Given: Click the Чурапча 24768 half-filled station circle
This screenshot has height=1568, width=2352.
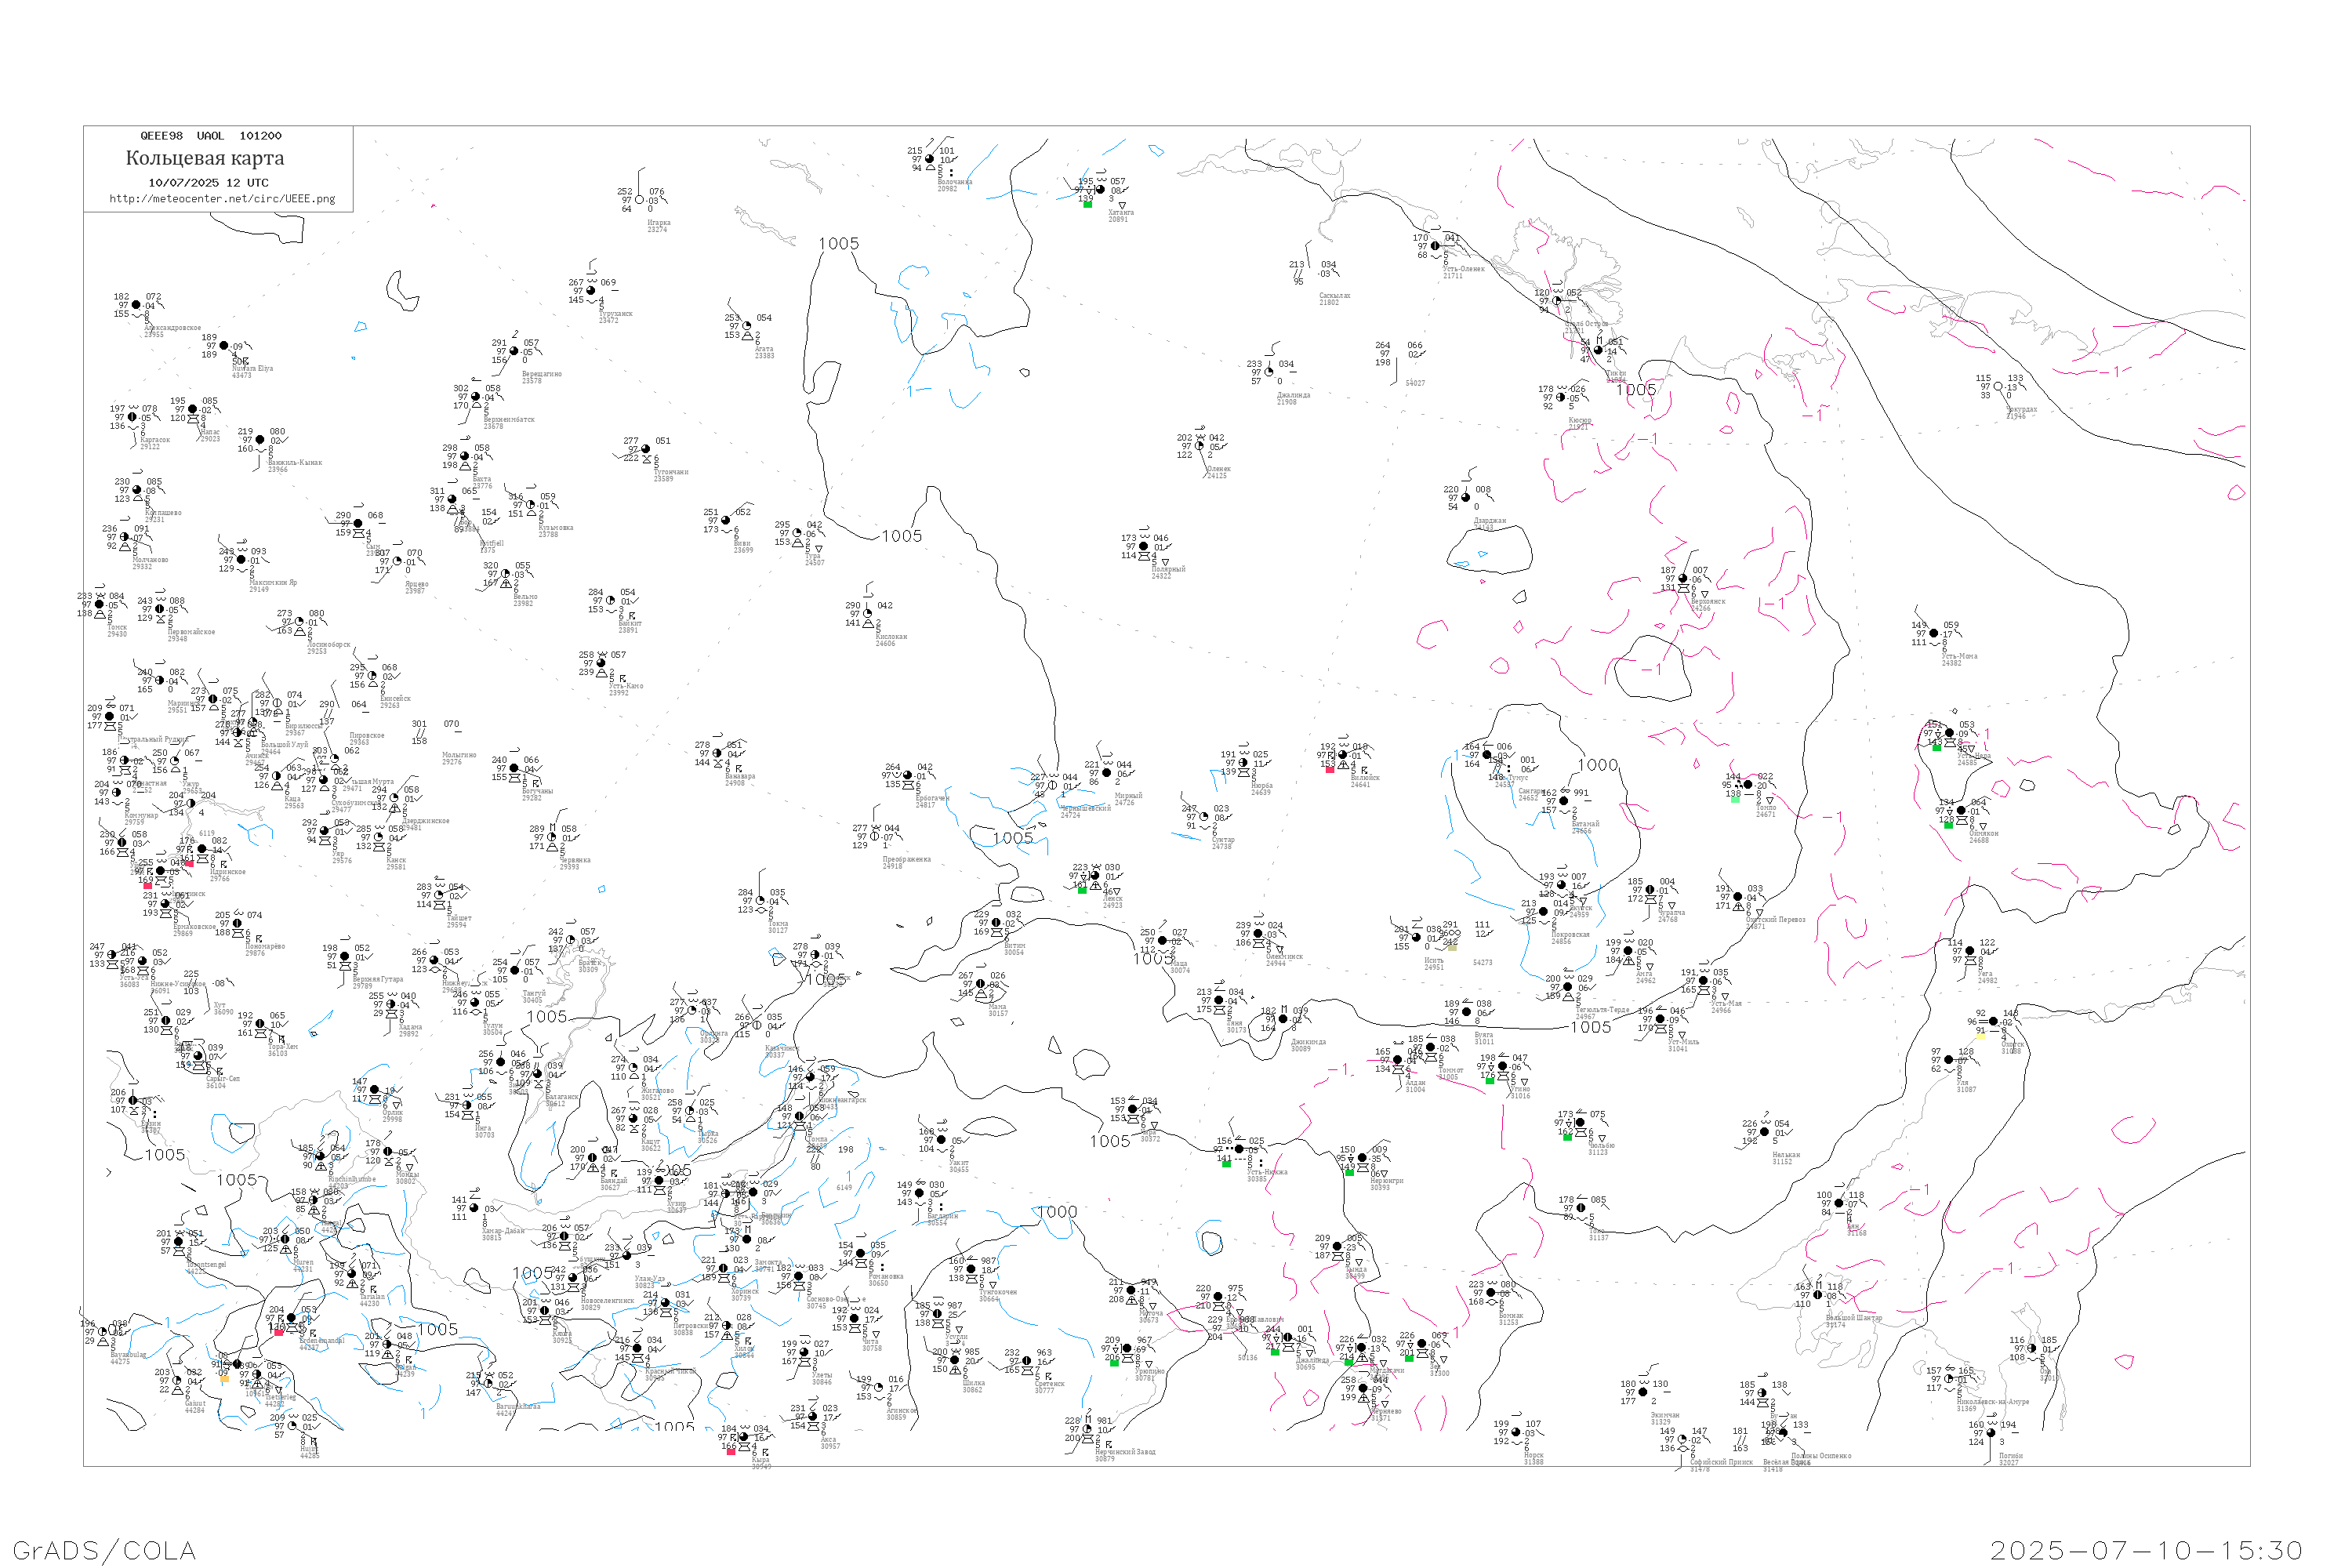Looking at the screenshot, I should [x=1650, y=890].
